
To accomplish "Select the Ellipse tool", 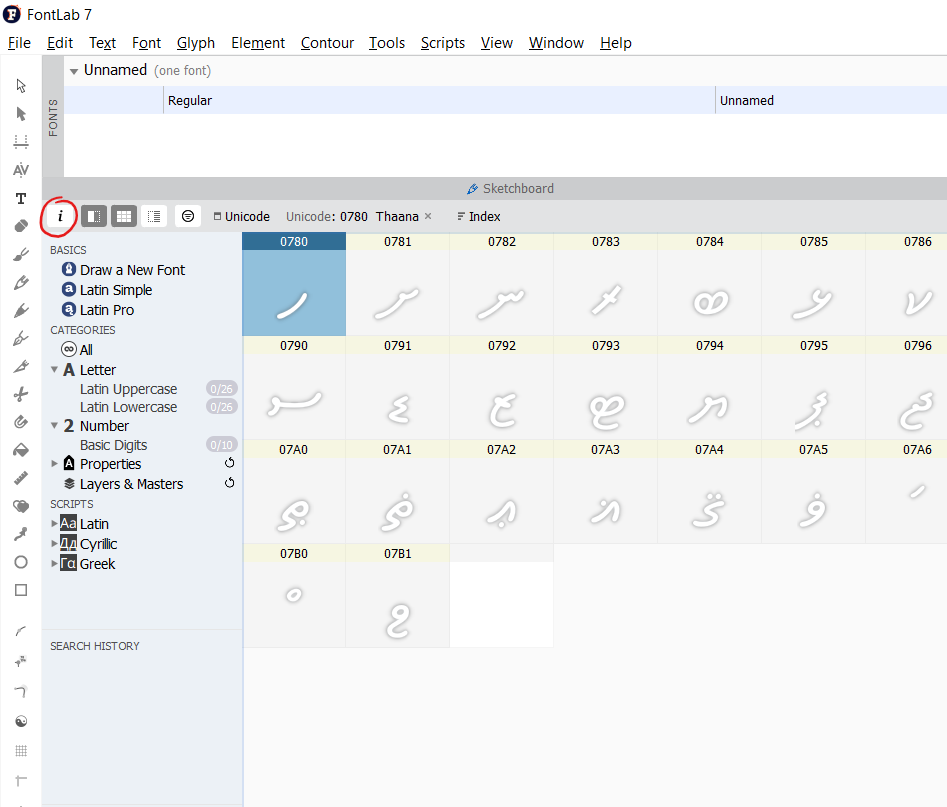I will [x=21, y=562].
